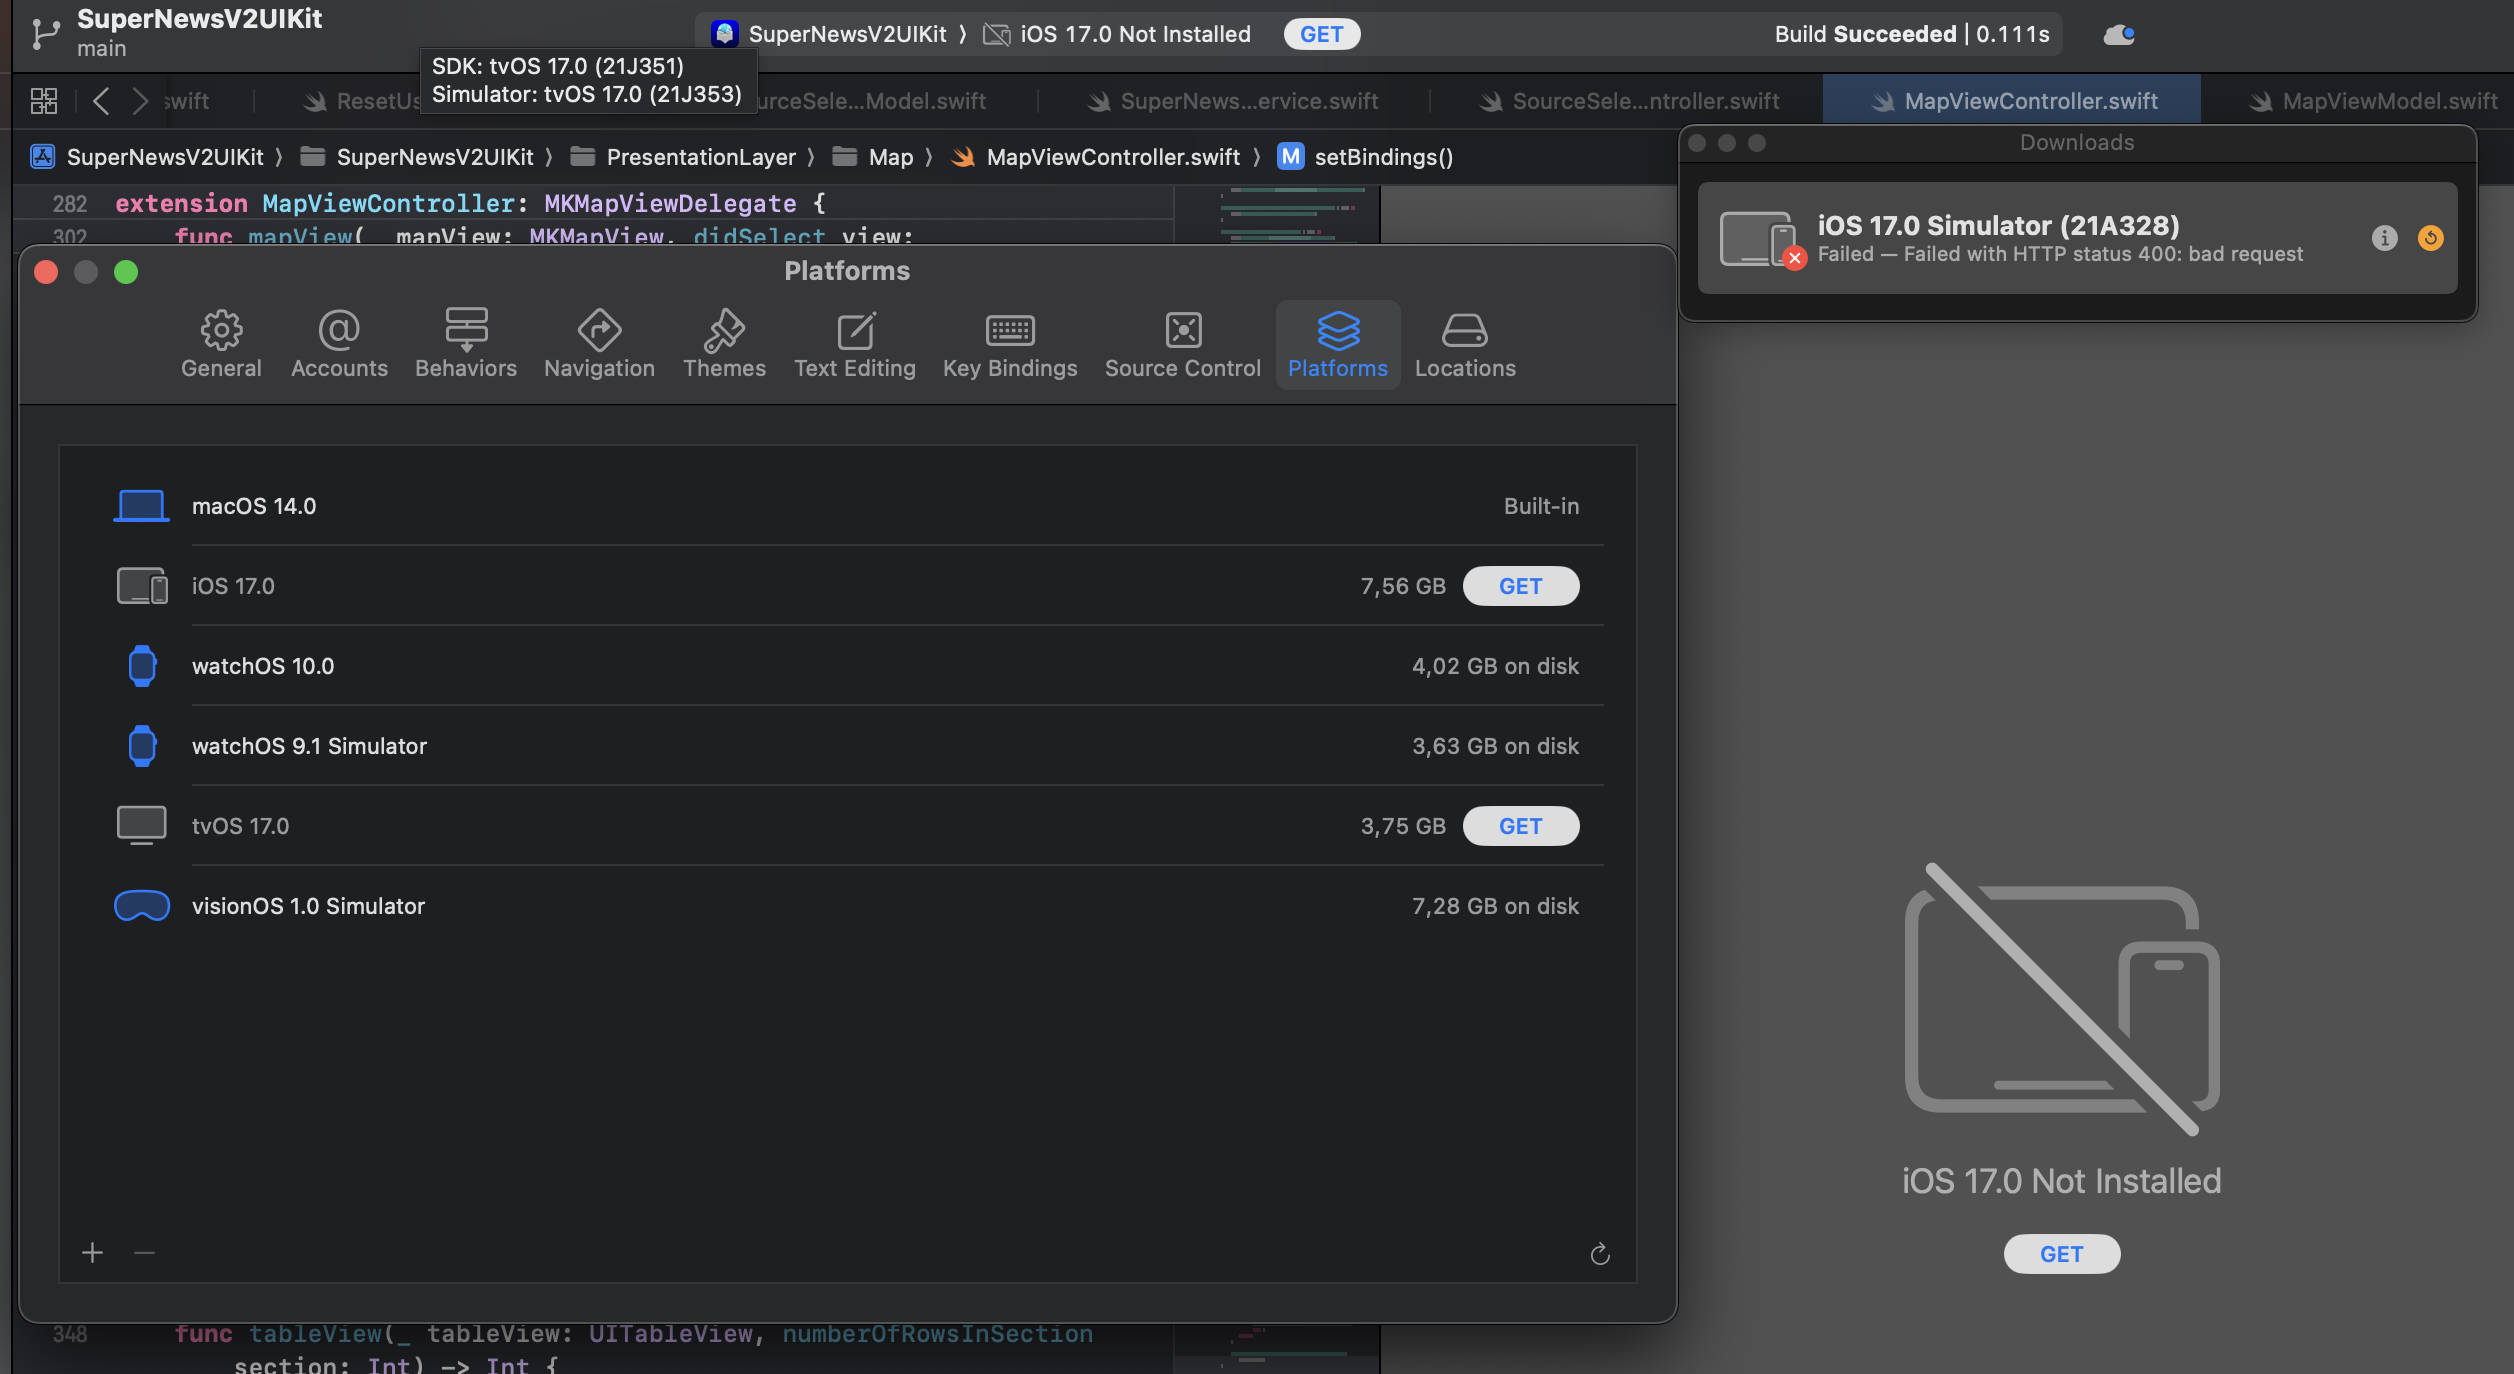
Task: Open the Accounts preferences tab
Action: pyautogui.click(x=339, y=344)
